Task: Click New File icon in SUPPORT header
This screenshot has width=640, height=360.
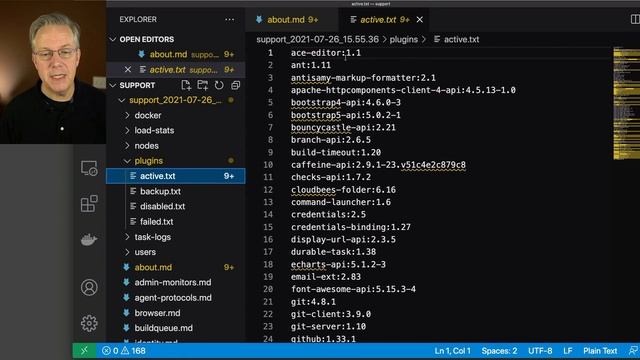Action: pyautogui.click(x=186, y=85)
